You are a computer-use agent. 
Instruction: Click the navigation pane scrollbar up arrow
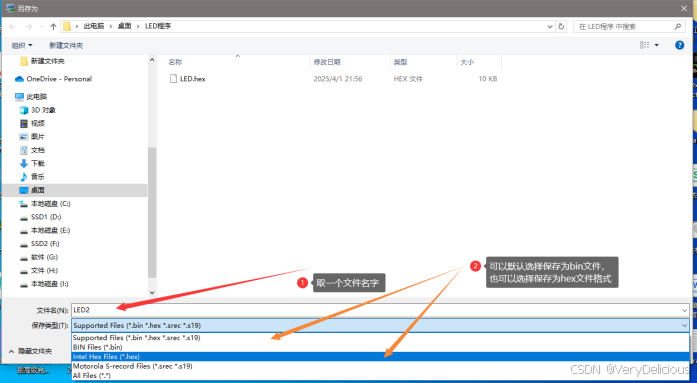(152, 60)
